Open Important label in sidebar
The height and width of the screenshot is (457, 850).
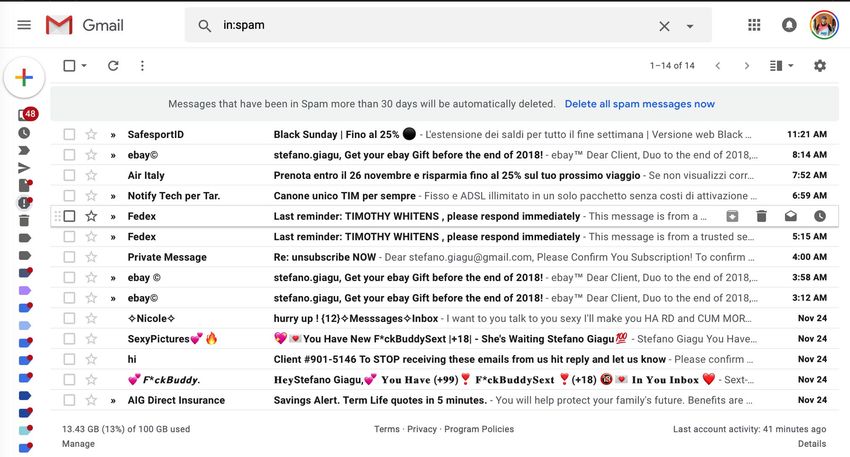pyautogui.click(x=24, y=150)
